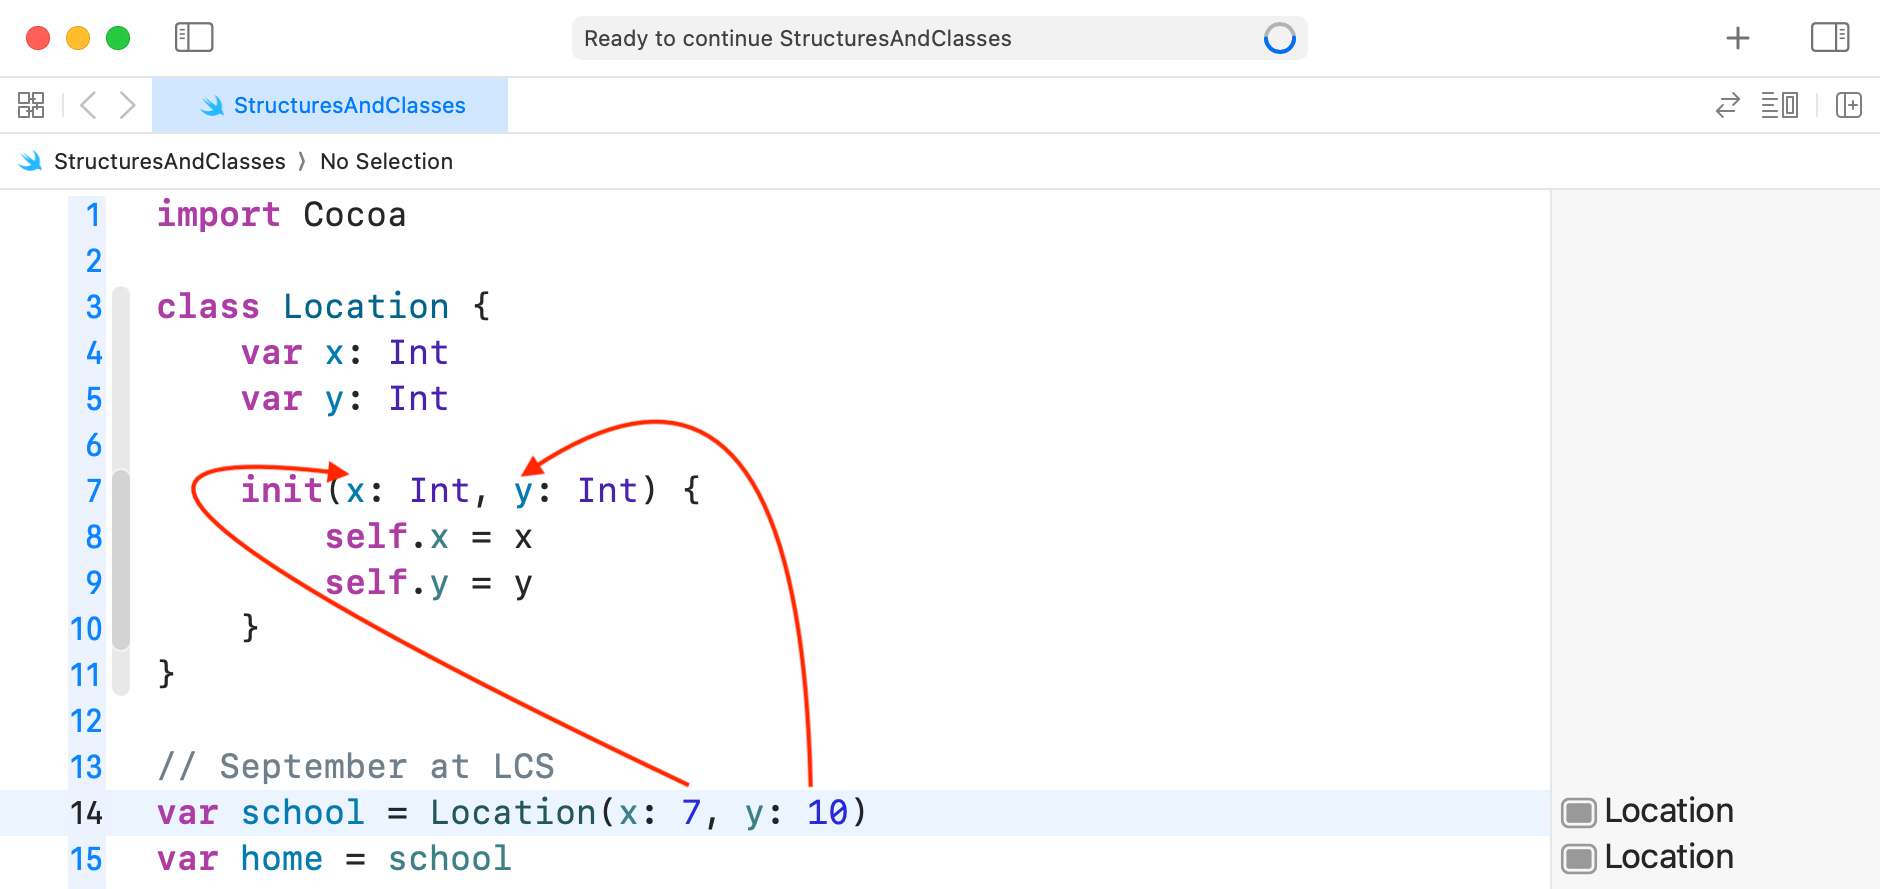
Task: Click the code folding ribbon beside line 8
Action: [x=121, y=537]
